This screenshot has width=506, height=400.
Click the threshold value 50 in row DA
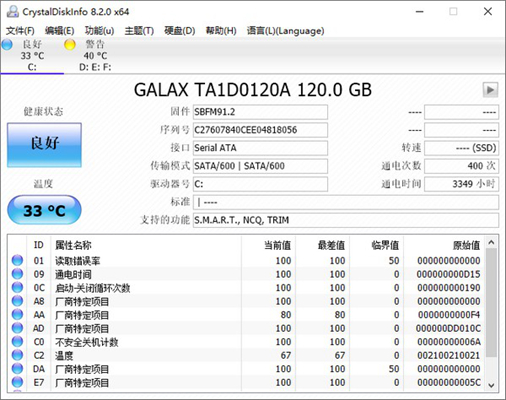click(394, 369)
